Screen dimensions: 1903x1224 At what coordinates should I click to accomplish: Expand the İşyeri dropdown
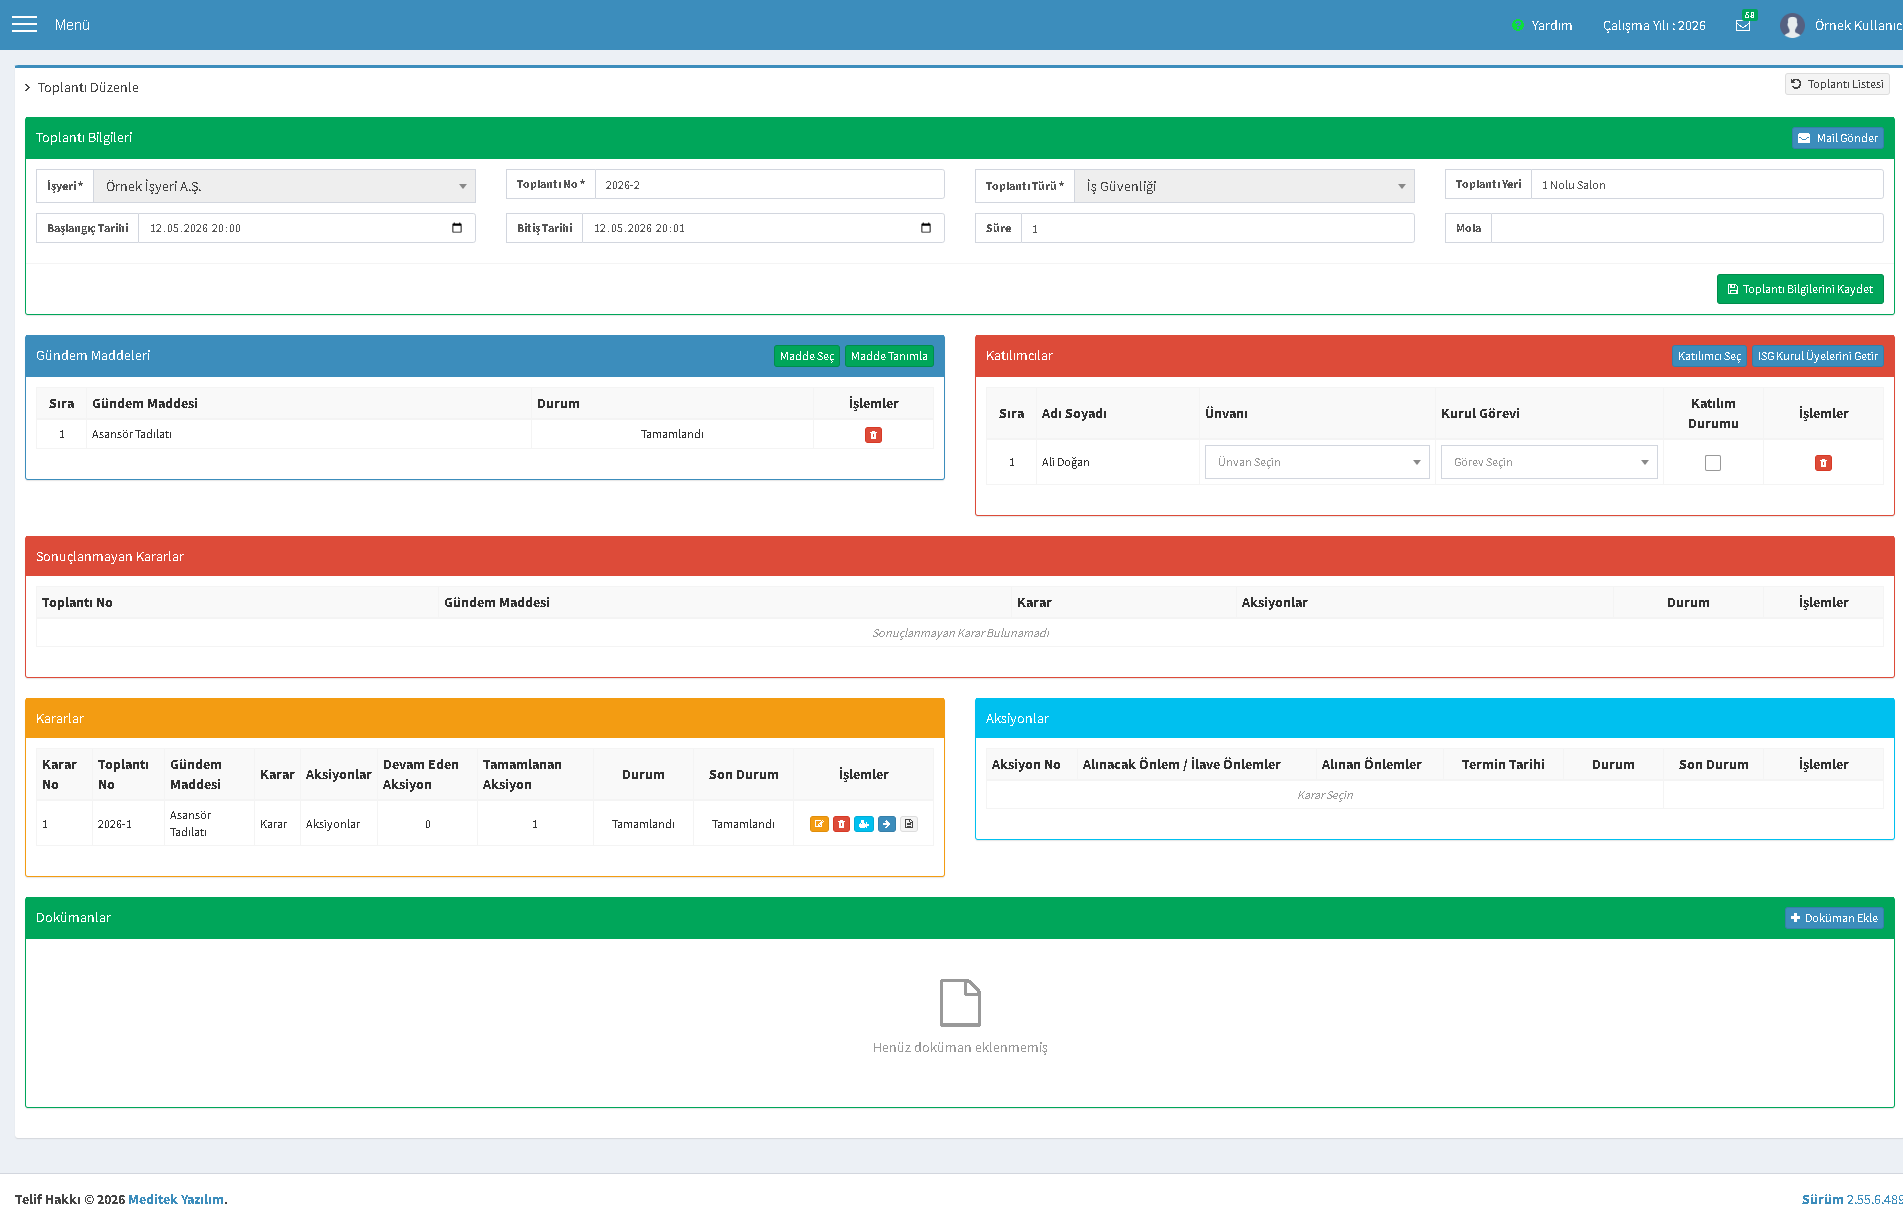pos(284,186)
